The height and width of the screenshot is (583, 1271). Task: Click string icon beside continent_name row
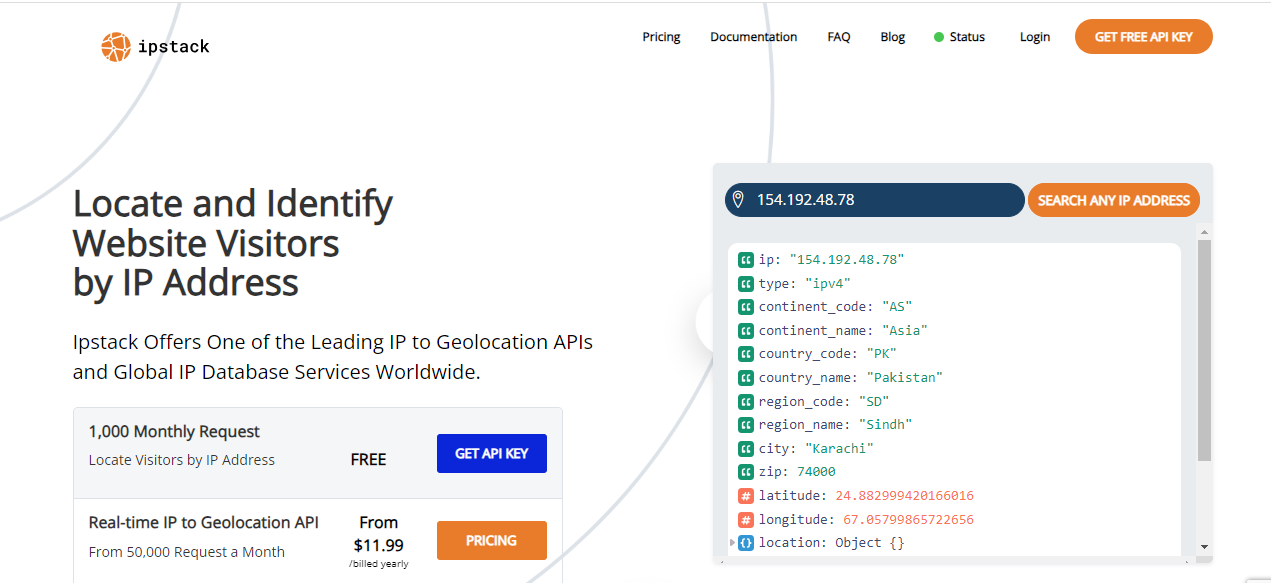point(745,330)
